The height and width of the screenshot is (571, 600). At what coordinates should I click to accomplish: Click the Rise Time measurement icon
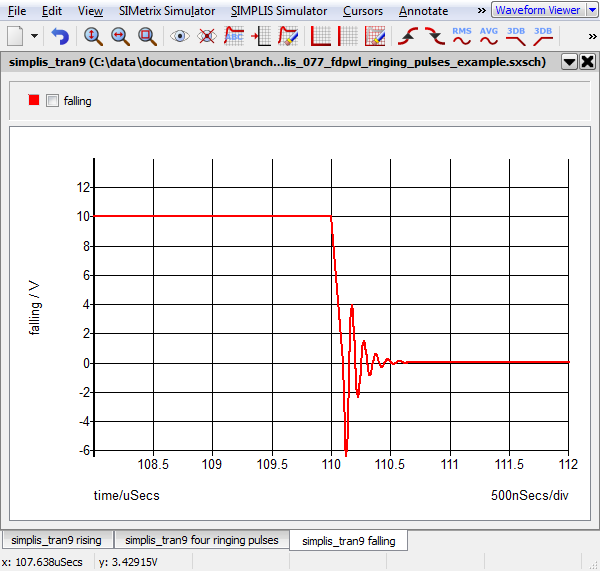tap(408, 37)
